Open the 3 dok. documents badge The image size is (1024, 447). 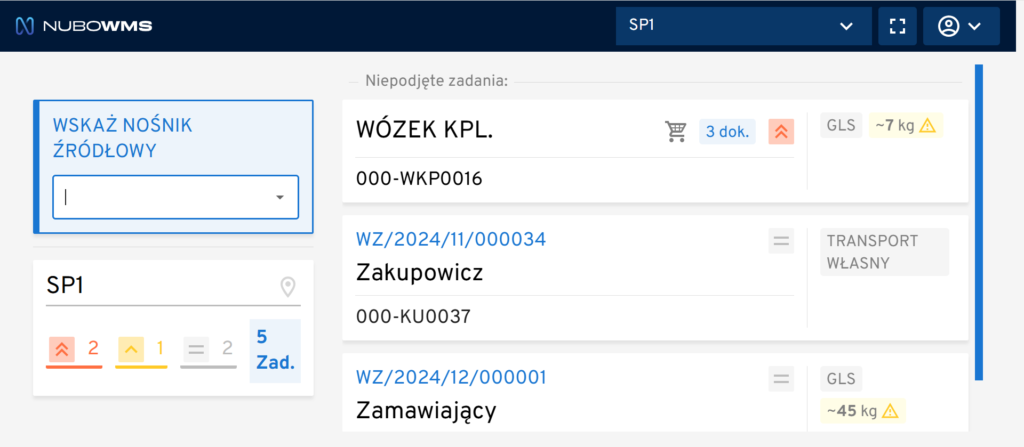pyautogui.click(x=727, y=131)
